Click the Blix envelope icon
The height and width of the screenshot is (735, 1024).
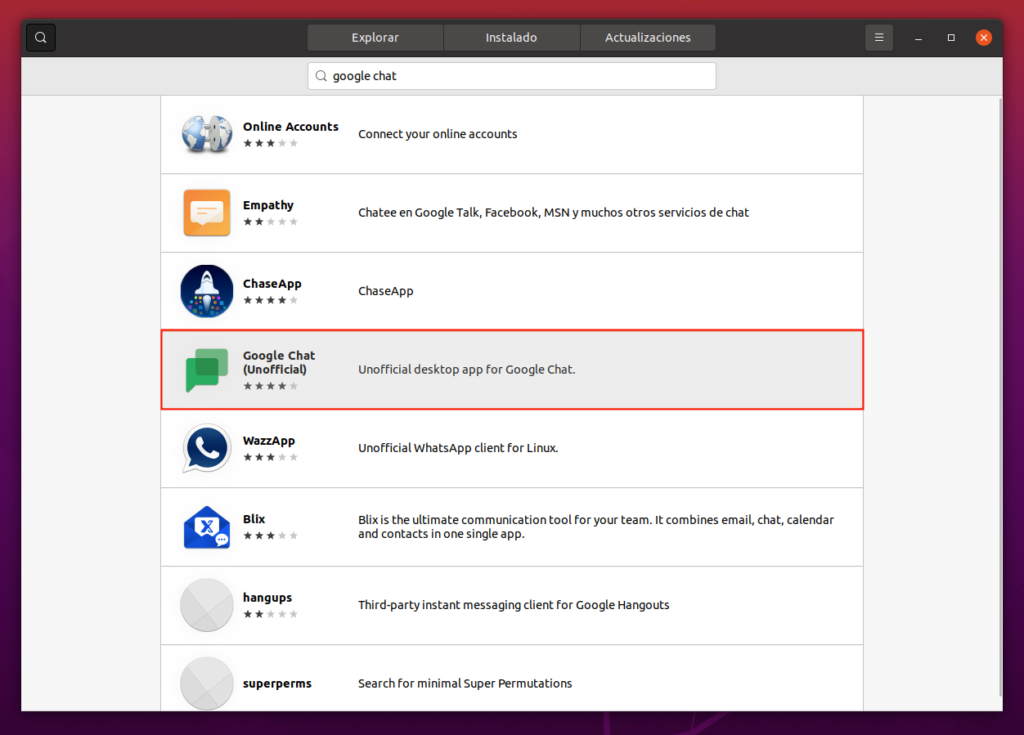click(x=206, y=527)
